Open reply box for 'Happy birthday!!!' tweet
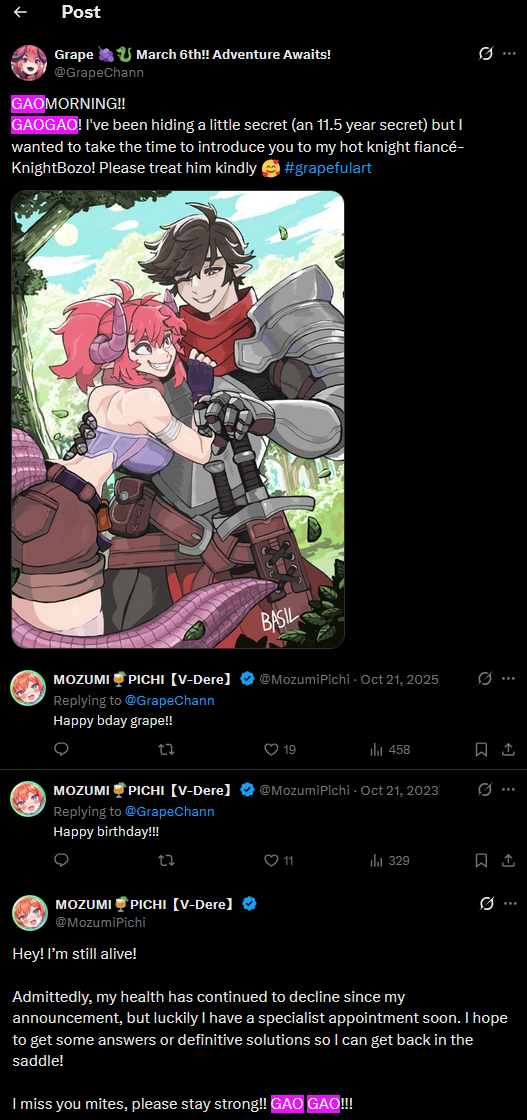The width and height of the screenshot is (527, 1120). click(x=61, y=861)
